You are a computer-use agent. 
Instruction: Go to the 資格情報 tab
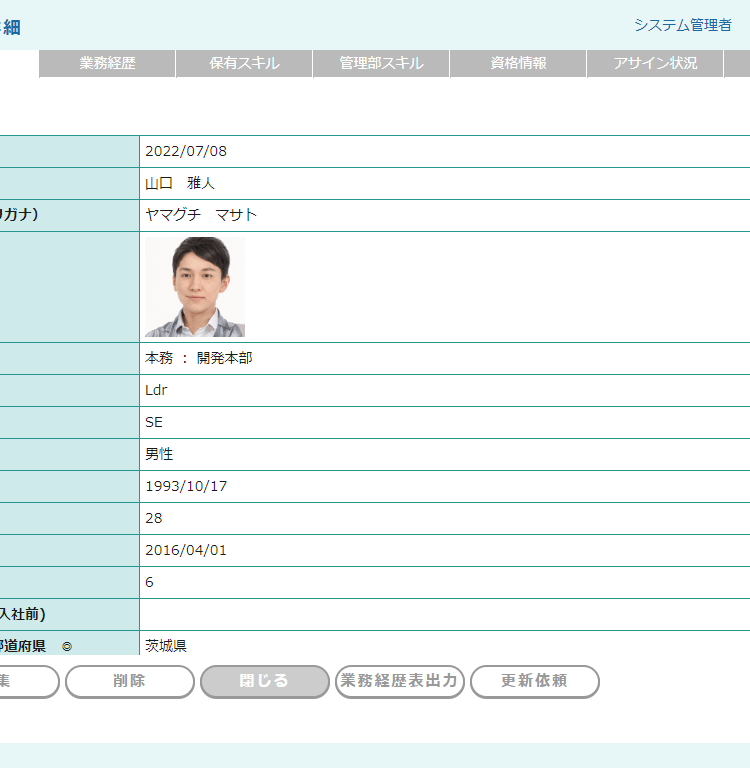point(518,63)
